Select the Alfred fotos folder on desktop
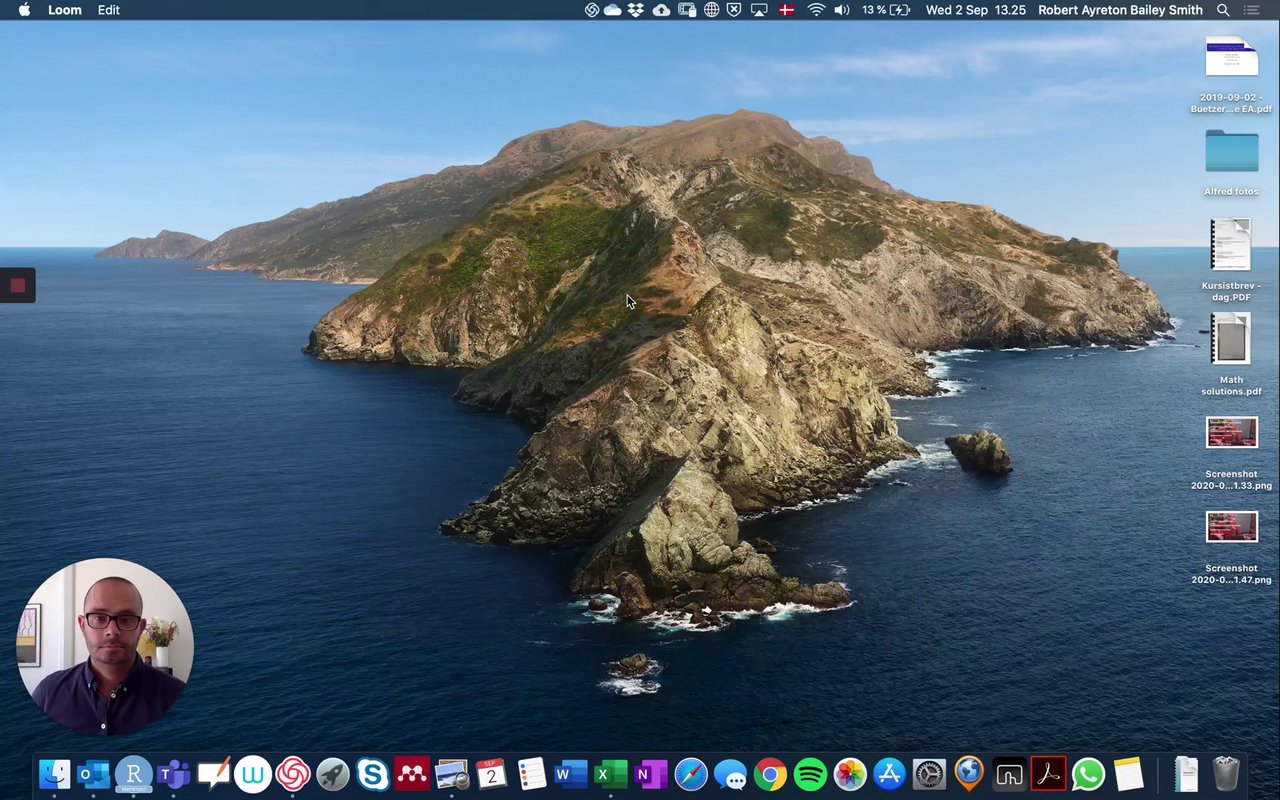 1231,152
